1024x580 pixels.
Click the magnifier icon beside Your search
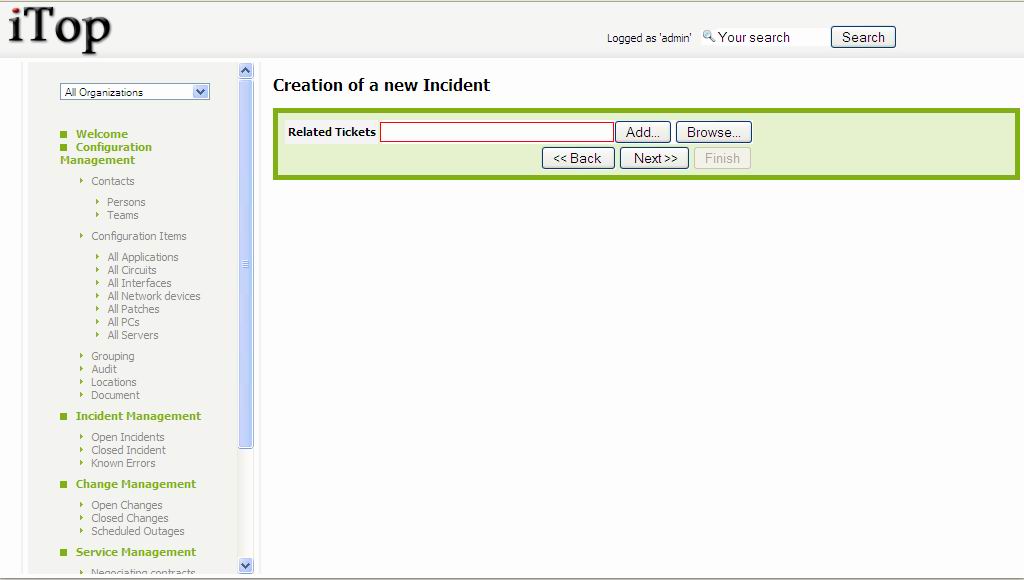point(709,37)
